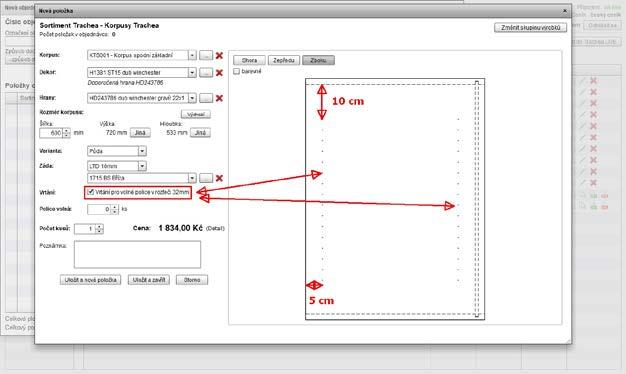Screen dimensions: 626x374
Task: Clear the Dekor selection with red X
Action: tap(219, 73)
